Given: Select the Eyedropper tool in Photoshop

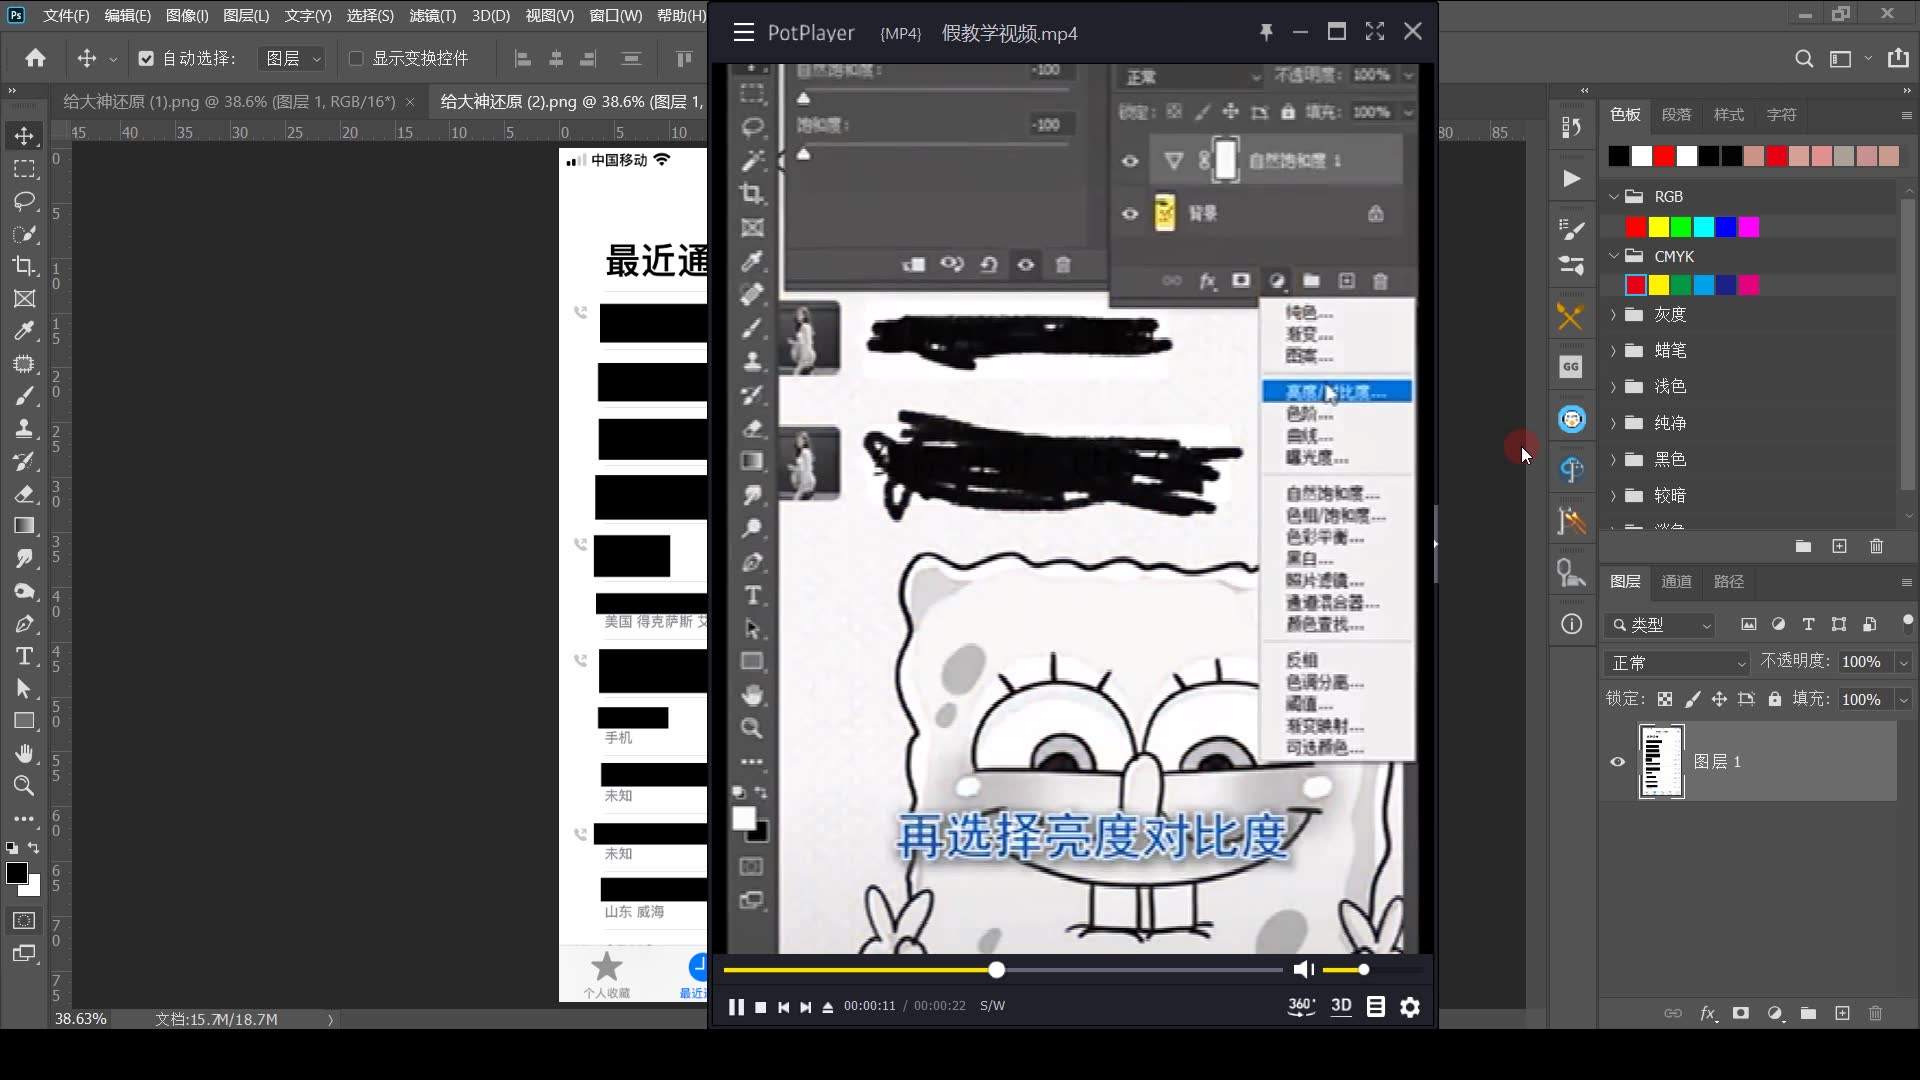Looking at the screenshot, I should tap(24, 331).
